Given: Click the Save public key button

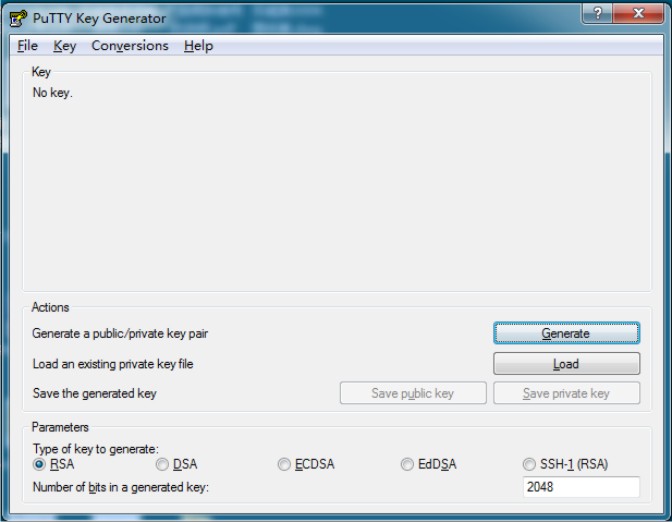Looking at the screenshot, I should point(413,393).
